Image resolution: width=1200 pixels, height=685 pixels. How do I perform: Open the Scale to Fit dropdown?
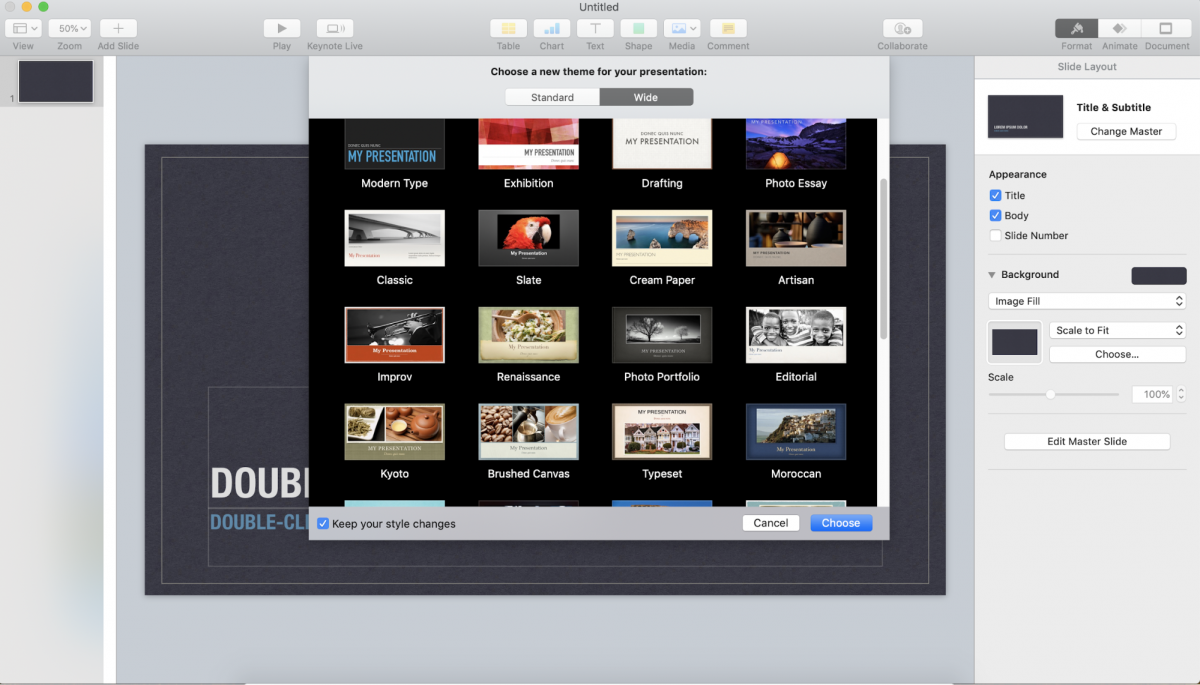tap(1117, 330)
